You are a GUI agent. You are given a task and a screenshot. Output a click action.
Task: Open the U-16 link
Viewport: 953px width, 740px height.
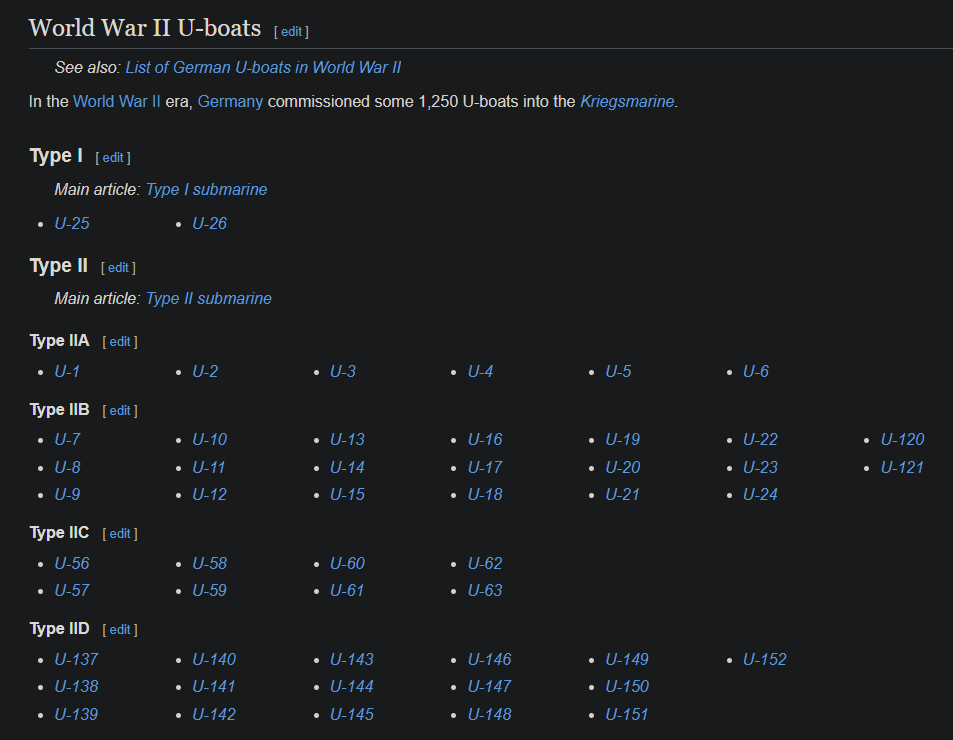485,440
